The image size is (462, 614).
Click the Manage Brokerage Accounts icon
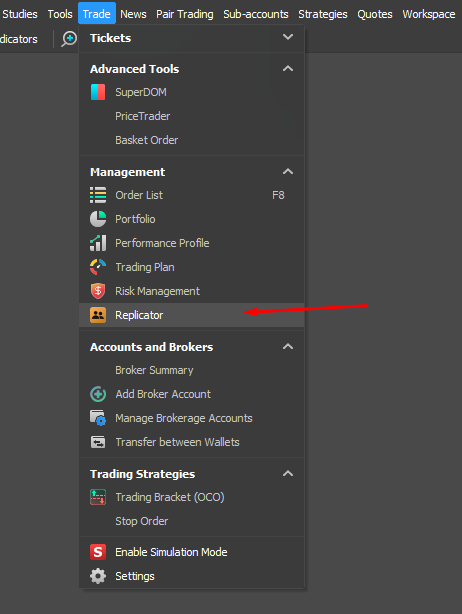(98, 418)
